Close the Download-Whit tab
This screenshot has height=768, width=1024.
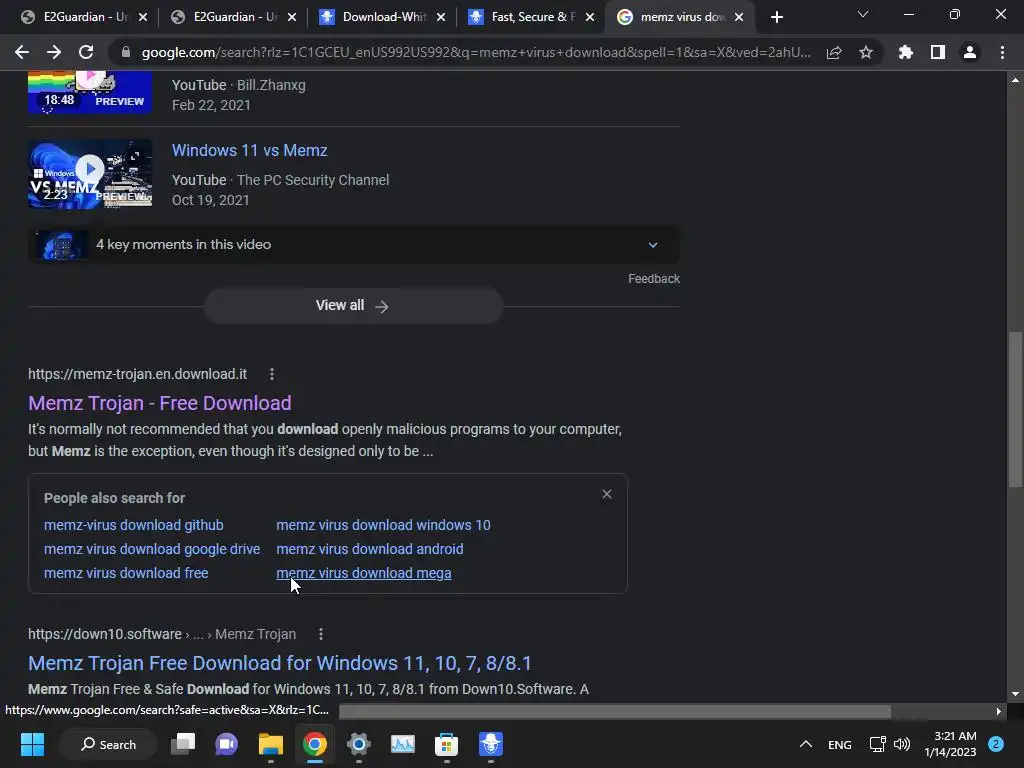(x=441, y=17)
